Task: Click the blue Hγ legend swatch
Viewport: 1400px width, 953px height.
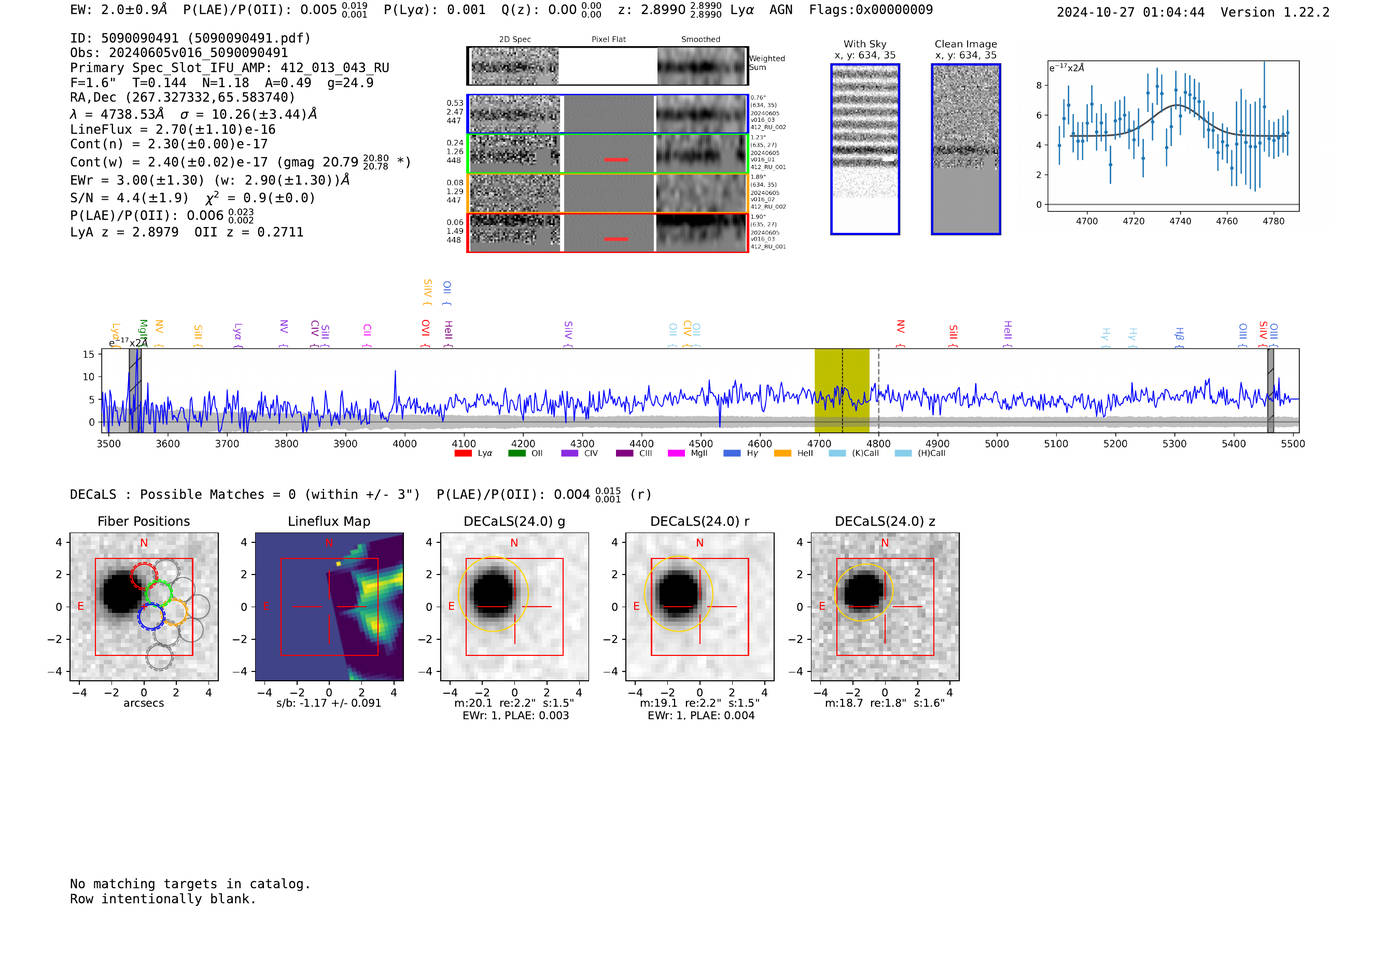Action: (x=732, y=453)
